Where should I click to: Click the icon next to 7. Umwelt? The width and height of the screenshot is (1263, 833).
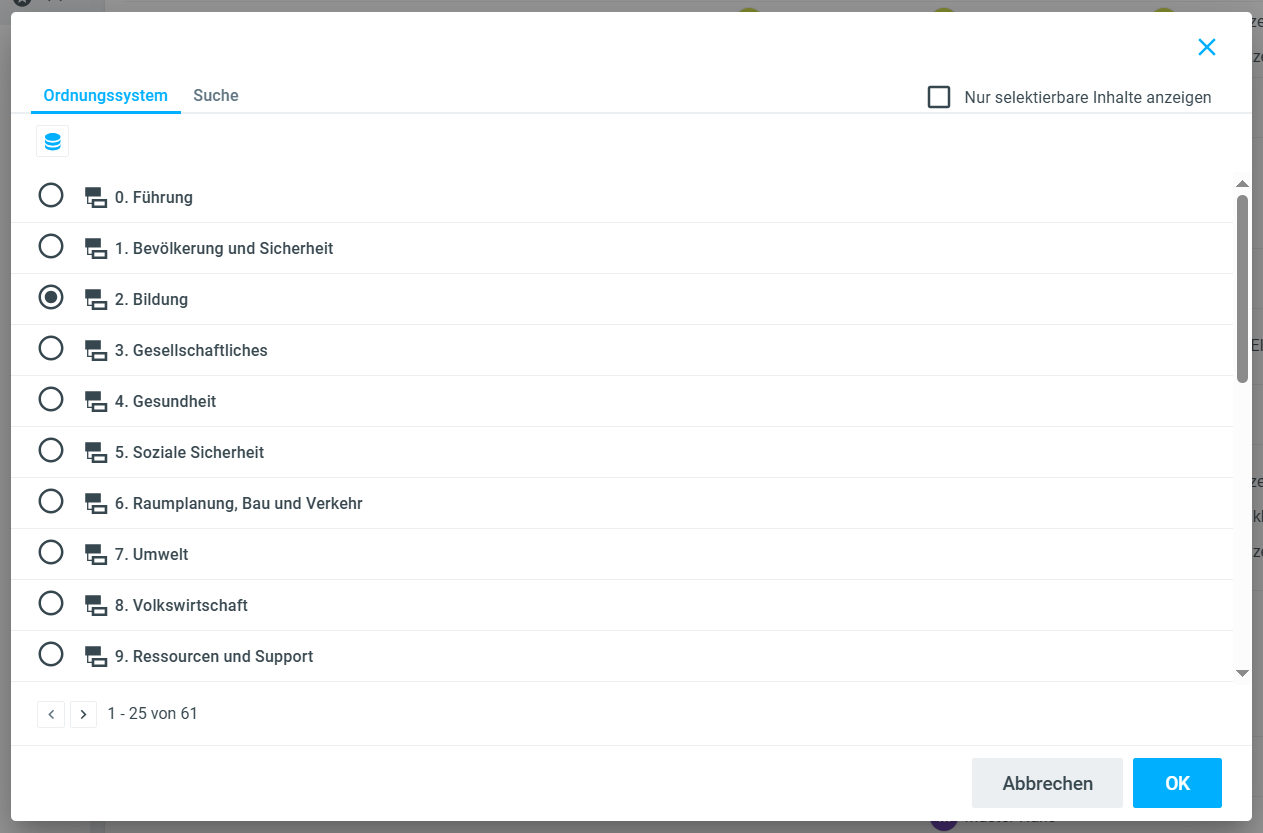[x=96, y=554]
